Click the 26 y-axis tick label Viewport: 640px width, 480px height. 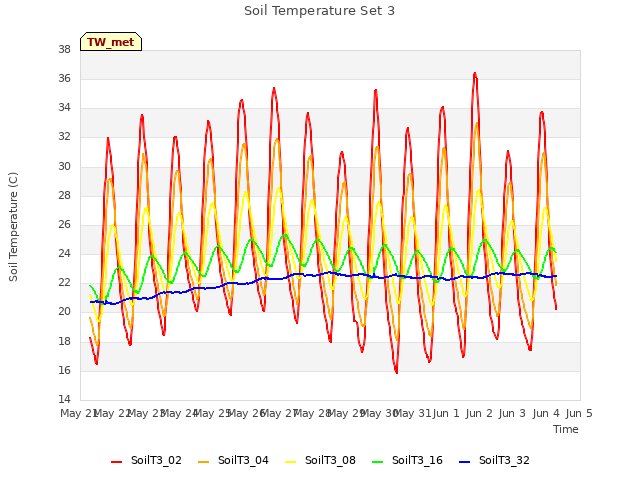click(64, 224)
